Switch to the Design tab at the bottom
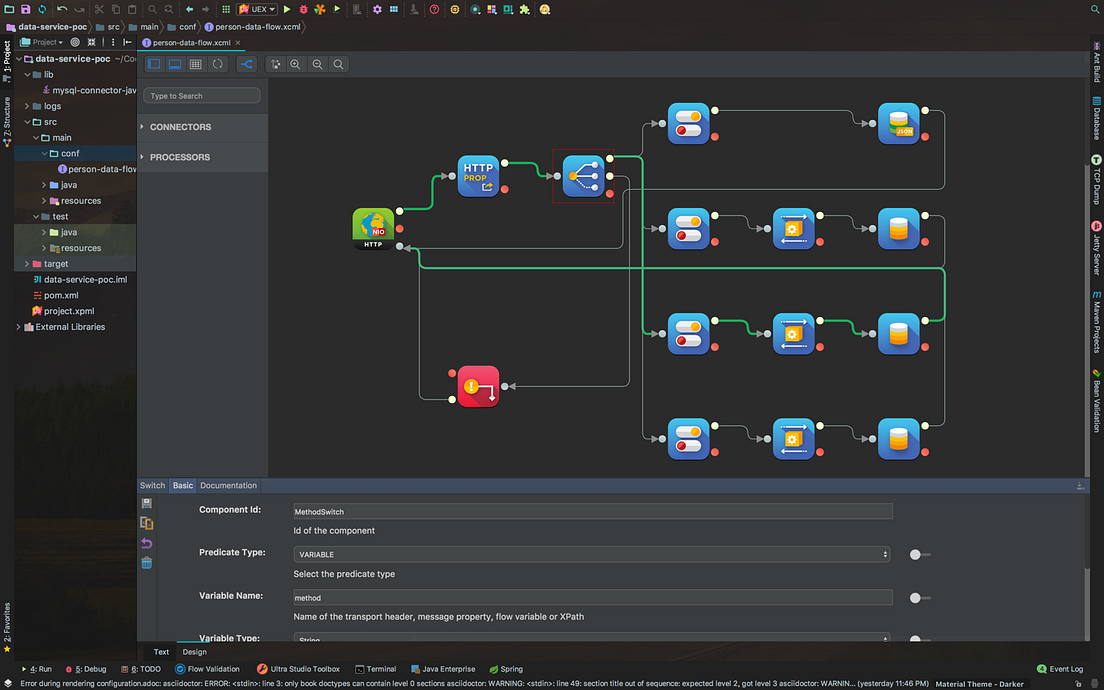 click(x=193, y=651)
